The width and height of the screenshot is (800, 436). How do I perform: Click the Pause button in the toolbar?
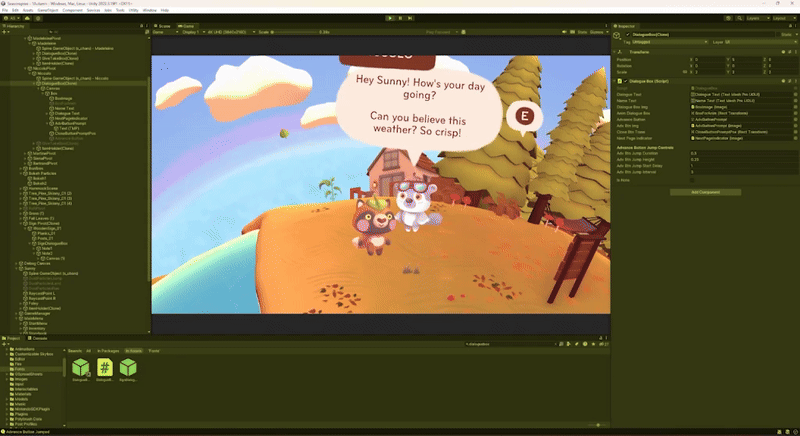[400, 18]
